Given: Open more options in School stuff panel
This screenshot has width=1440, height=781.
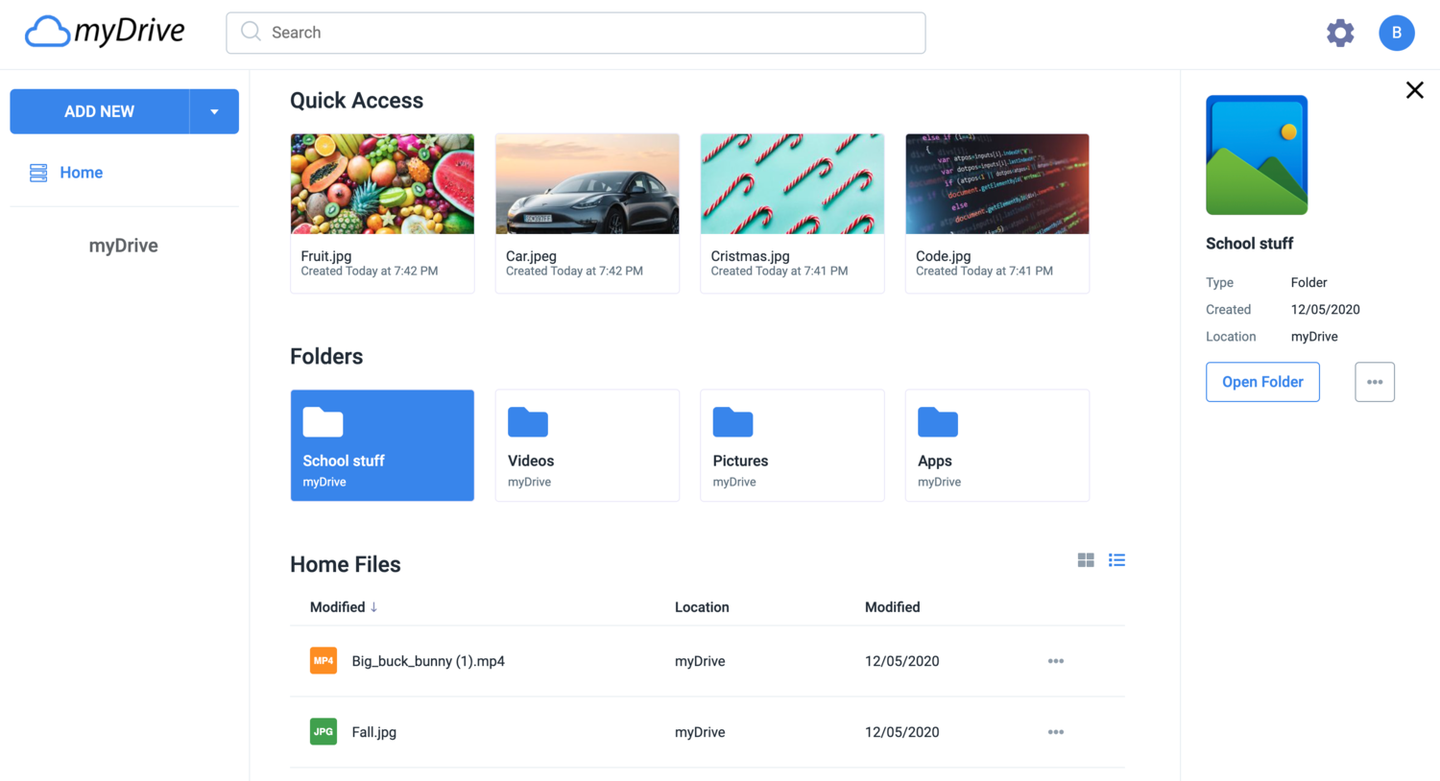Looking at the screenshot, I should coord(1374,381).
